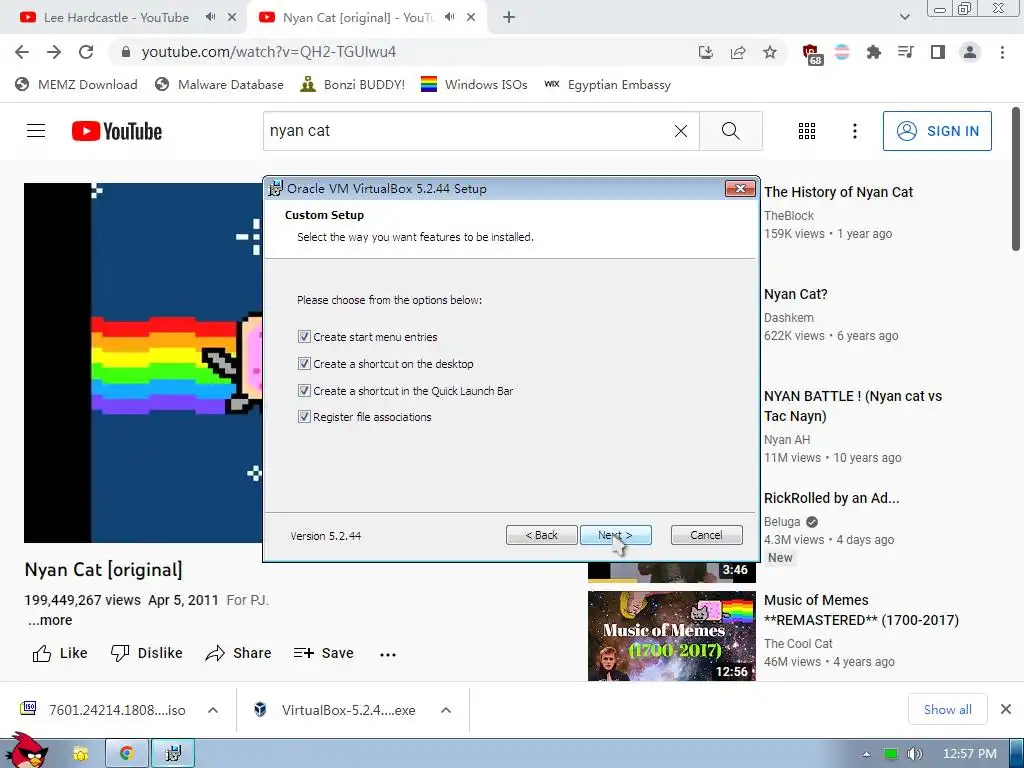The width and height of the screenshot is (1024, 768).
Task: Reload the YouTube page
Action: 86,52
